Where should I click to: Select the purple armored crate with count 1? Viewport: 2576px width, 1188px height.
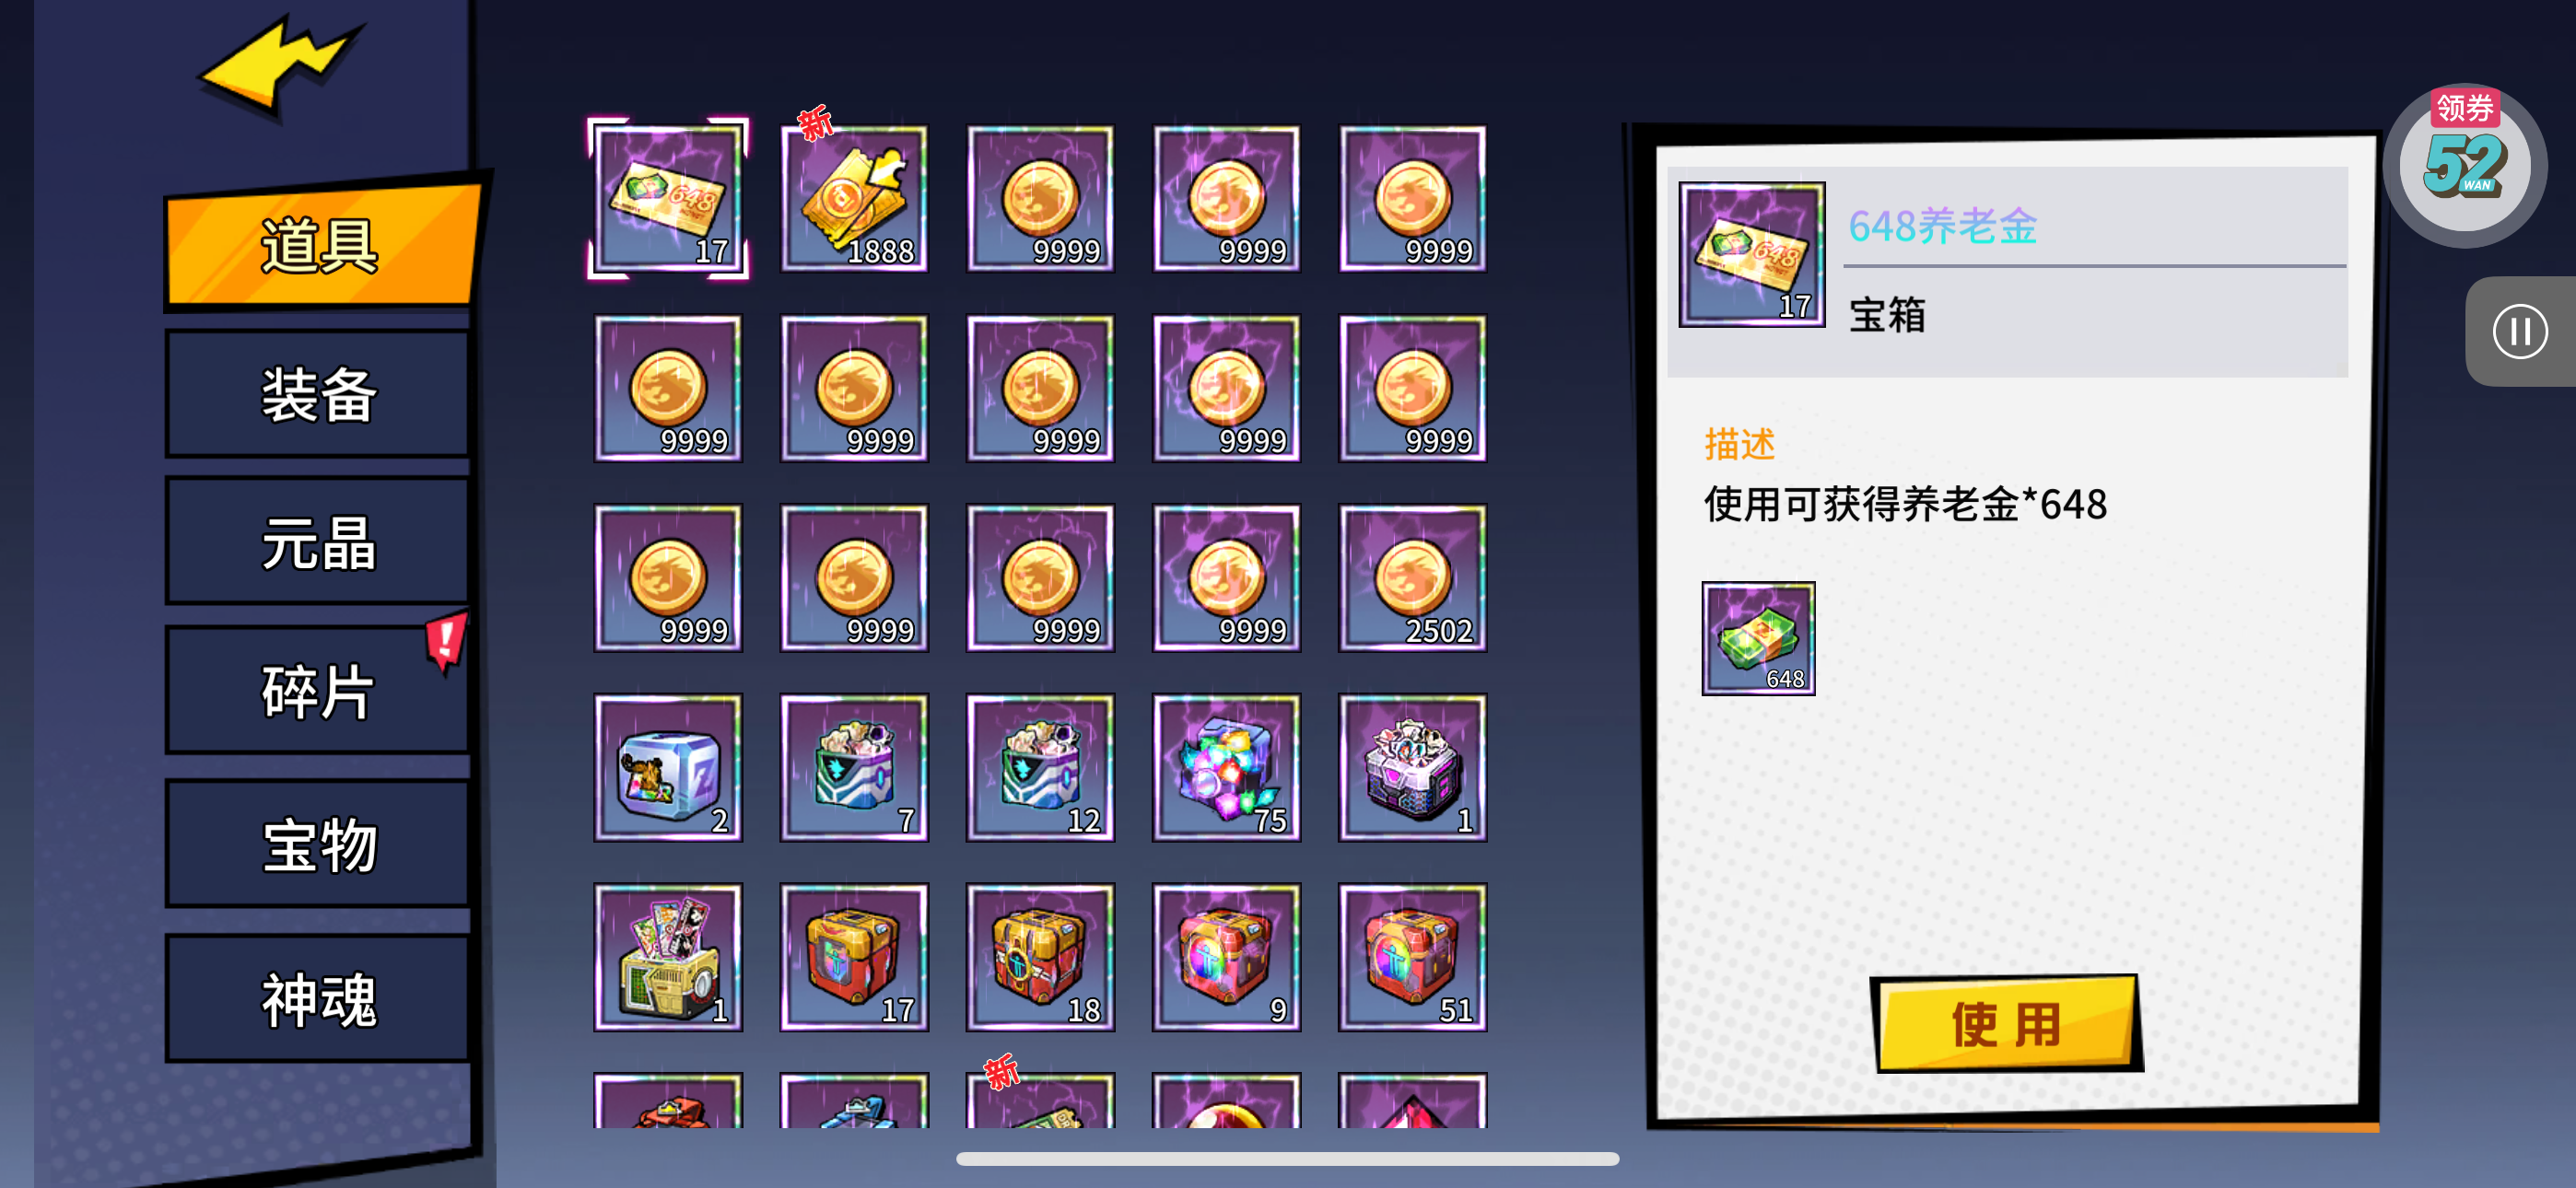tap(1412, 767)
